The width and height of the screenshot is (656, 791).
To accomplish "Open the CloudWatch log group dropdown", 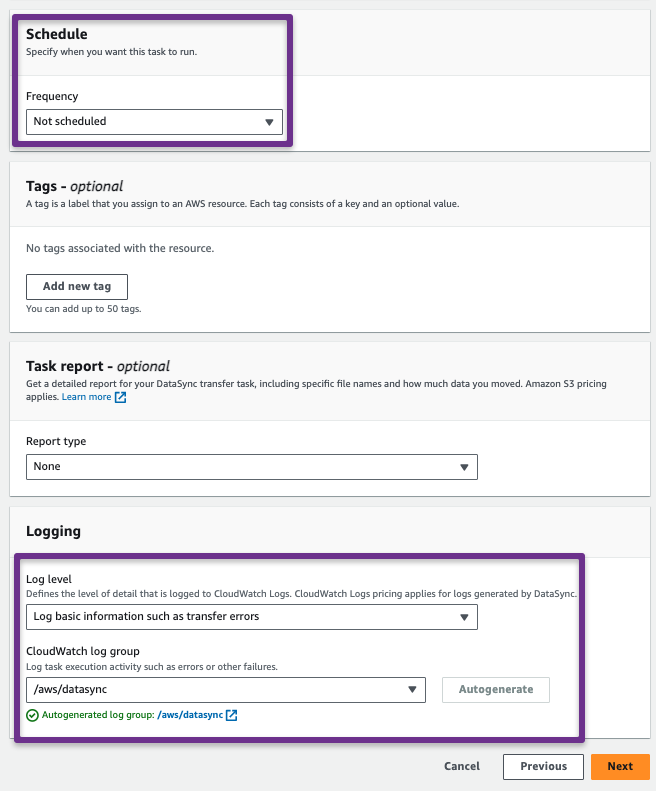I will coord(226,690).
